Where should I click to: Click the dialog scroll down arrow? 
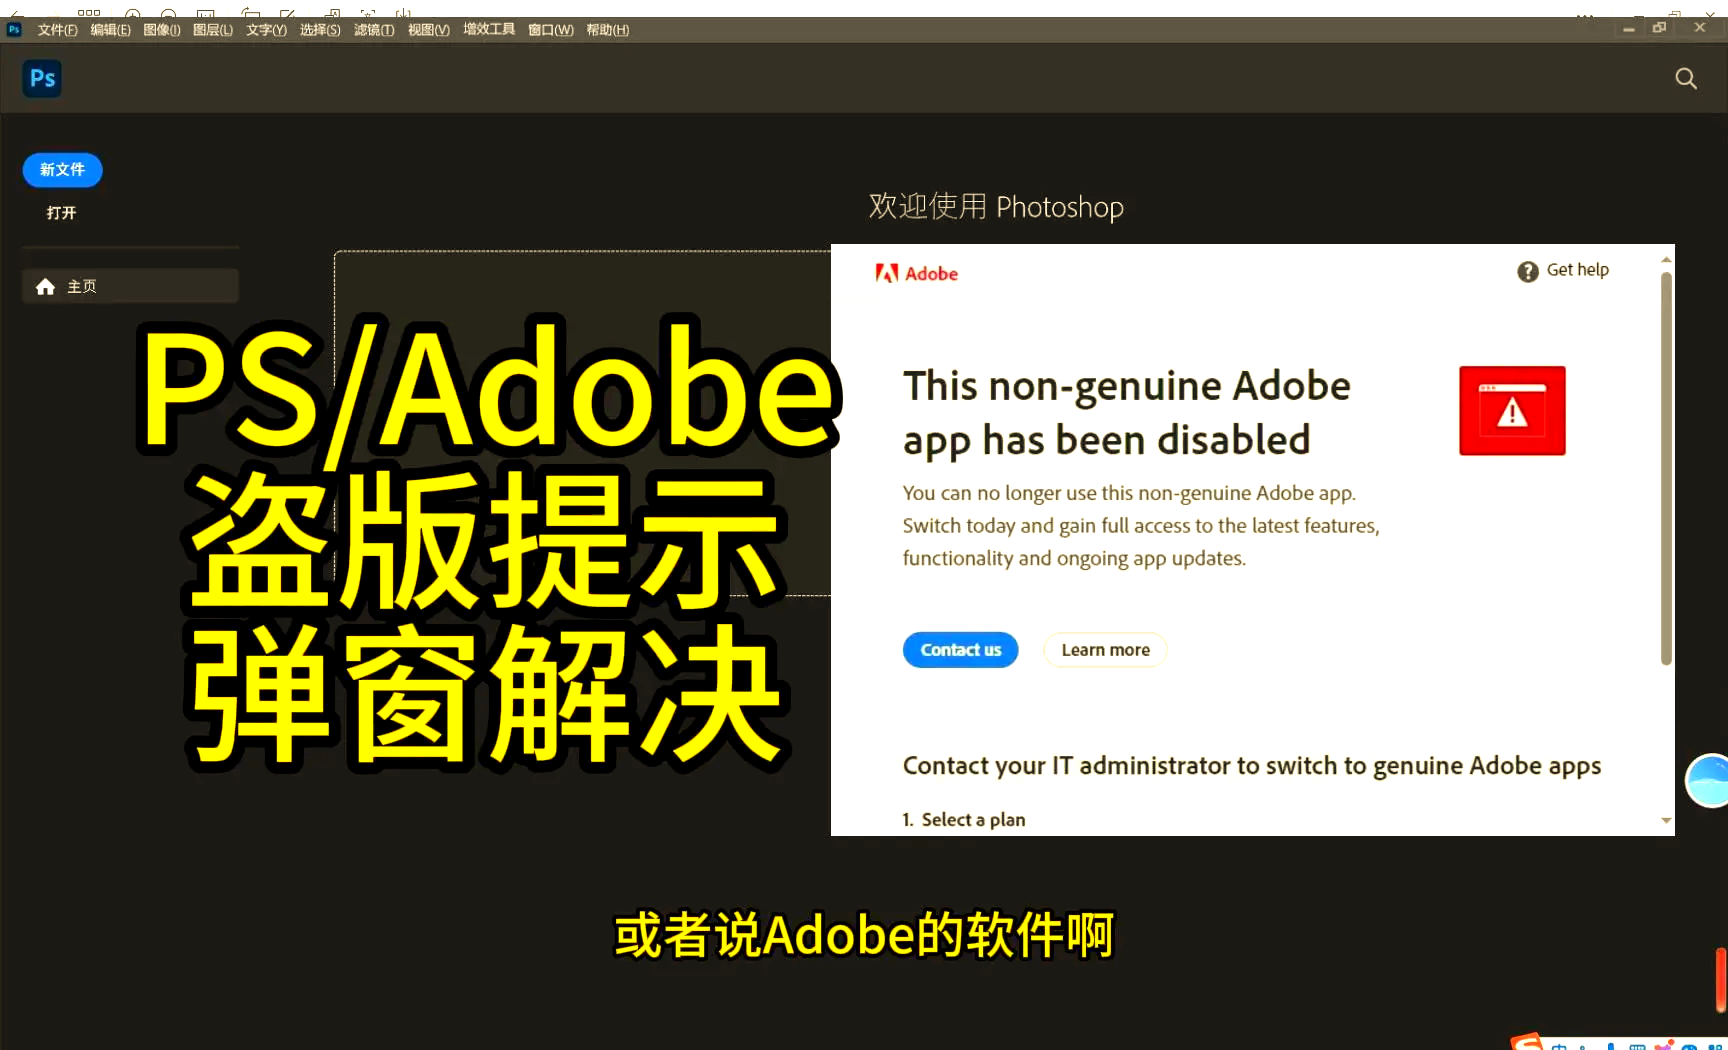[x=1666, y=821]
